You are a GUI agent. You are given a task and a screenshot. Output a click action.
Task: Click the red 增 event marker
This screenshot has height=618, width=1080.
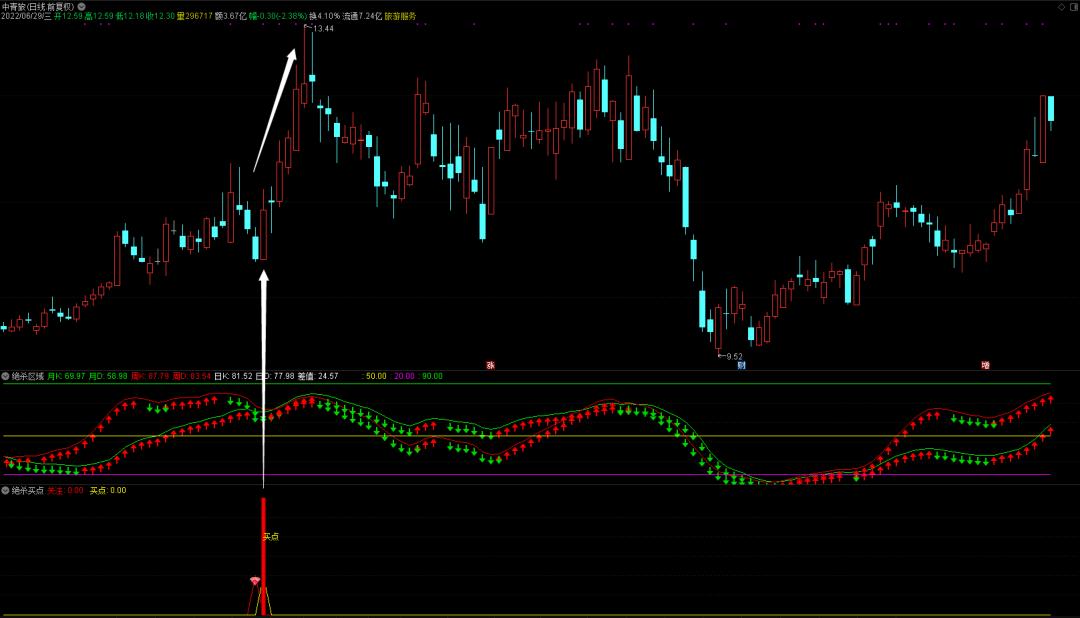tap(986, 365)
